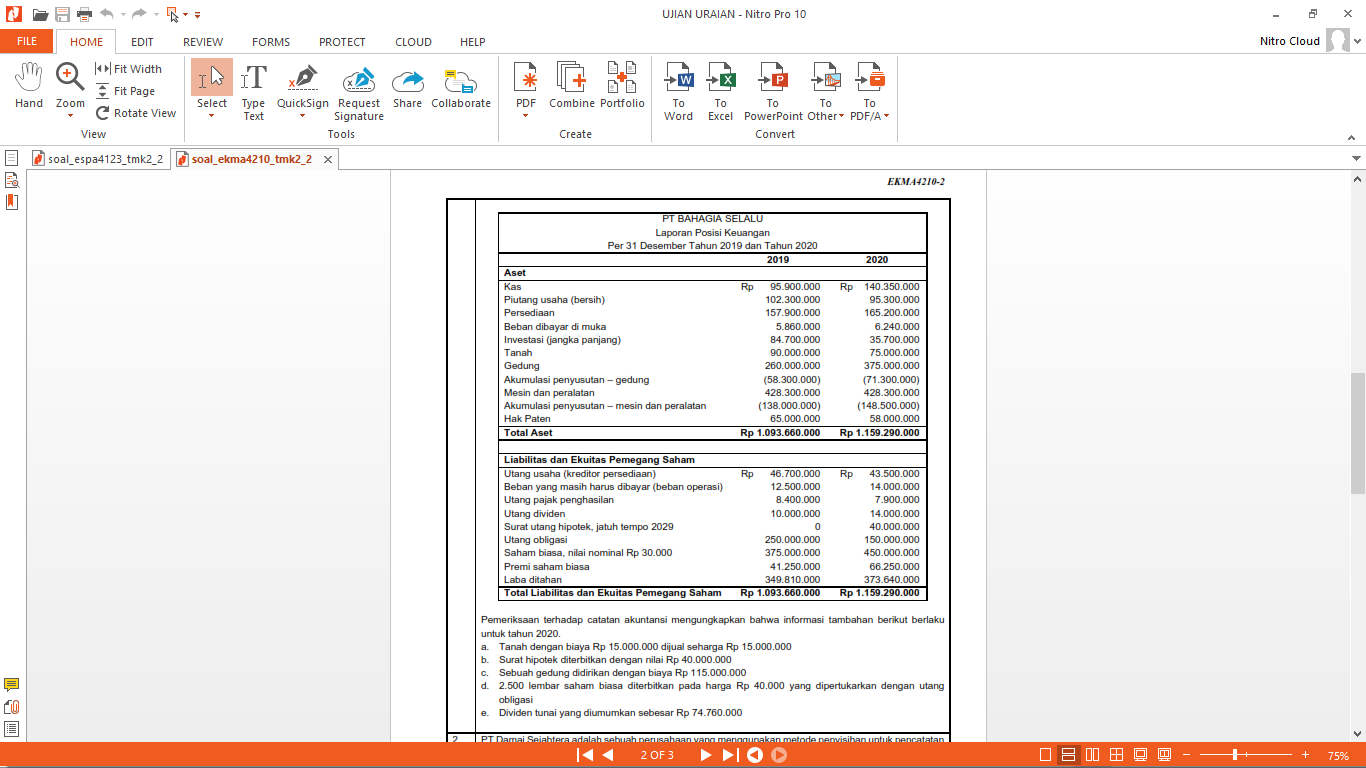Click the Nitro Cloud account link

click(1290, 42)
